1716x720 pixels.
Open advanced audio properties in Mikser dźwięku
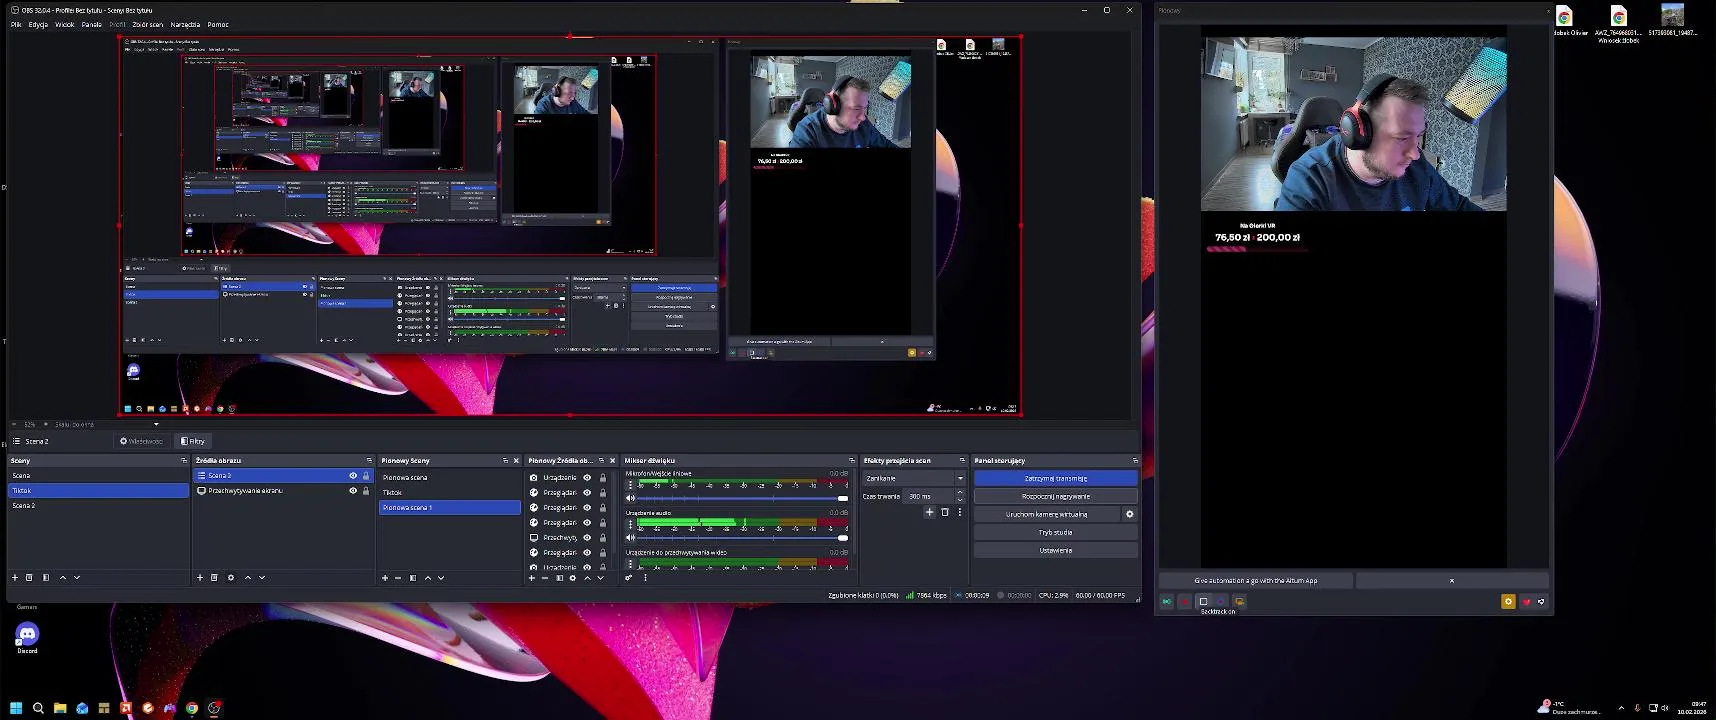(x=629, y=577)
